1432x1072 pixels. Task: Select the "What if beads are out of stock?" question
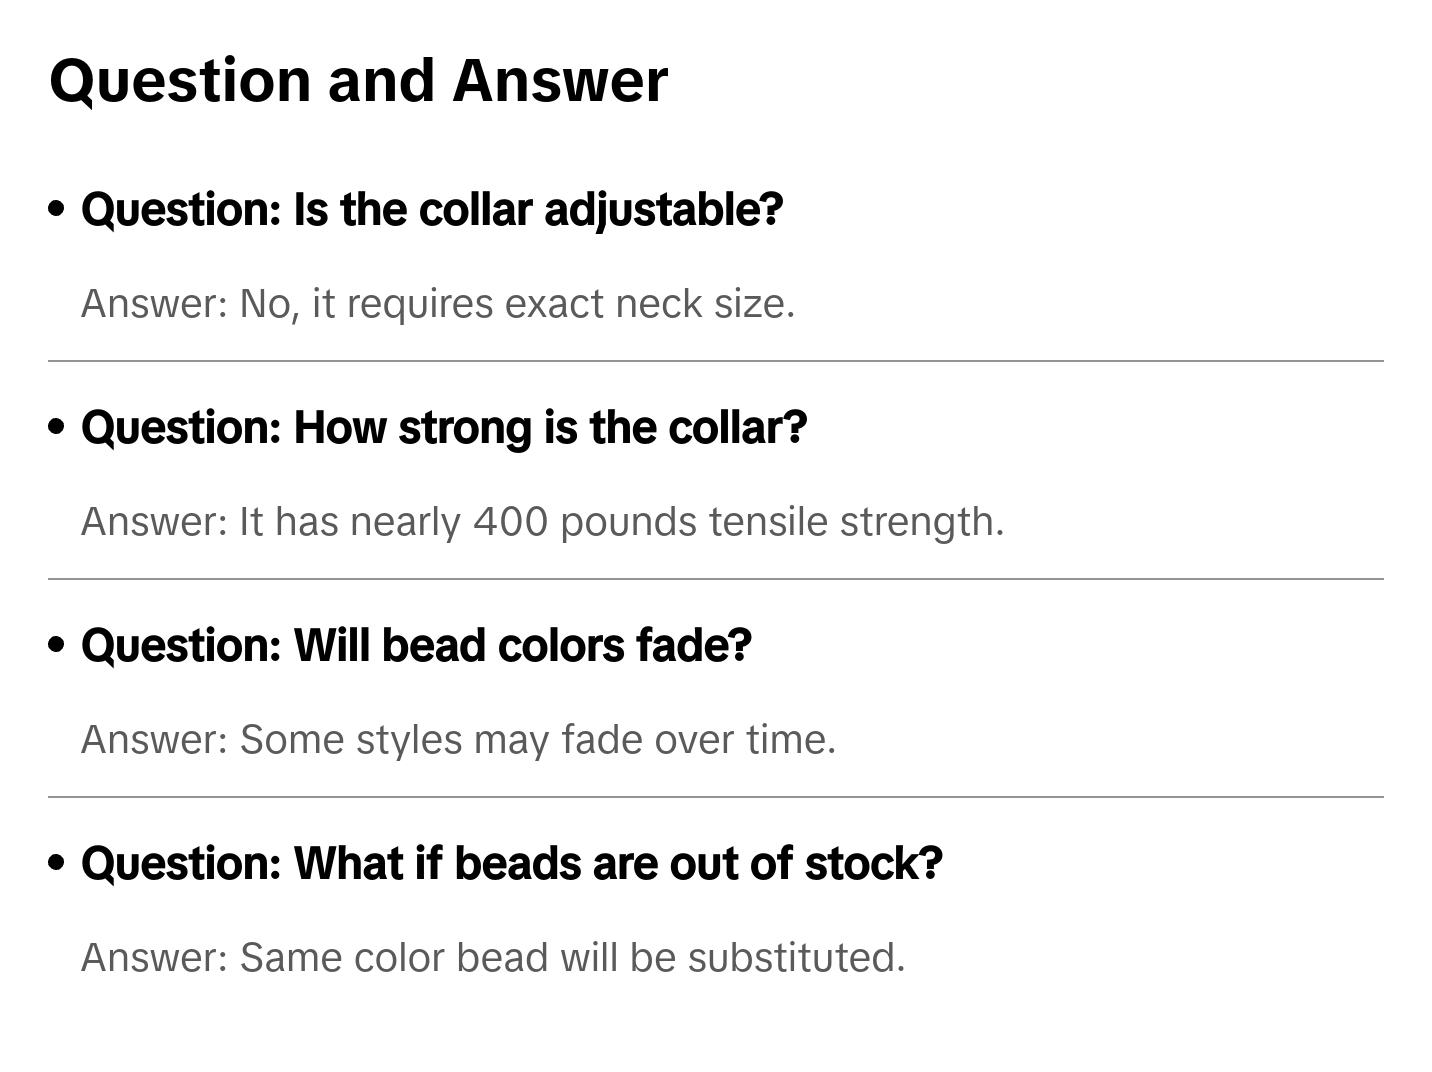(x=512, y=864)
